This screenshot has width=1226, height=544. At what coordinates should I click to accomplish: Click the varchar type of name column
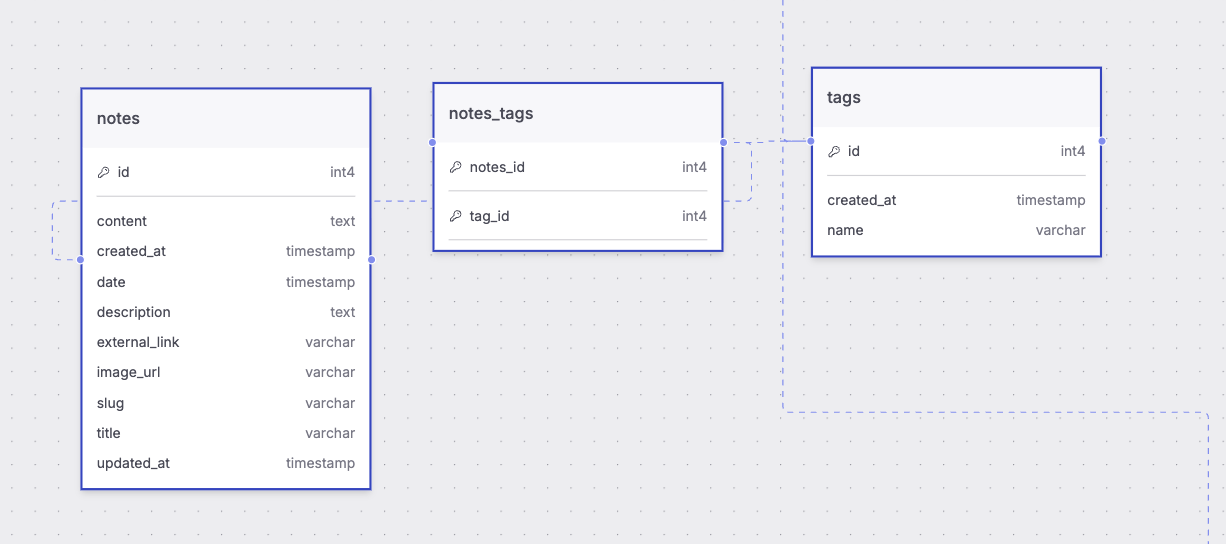1060,230
